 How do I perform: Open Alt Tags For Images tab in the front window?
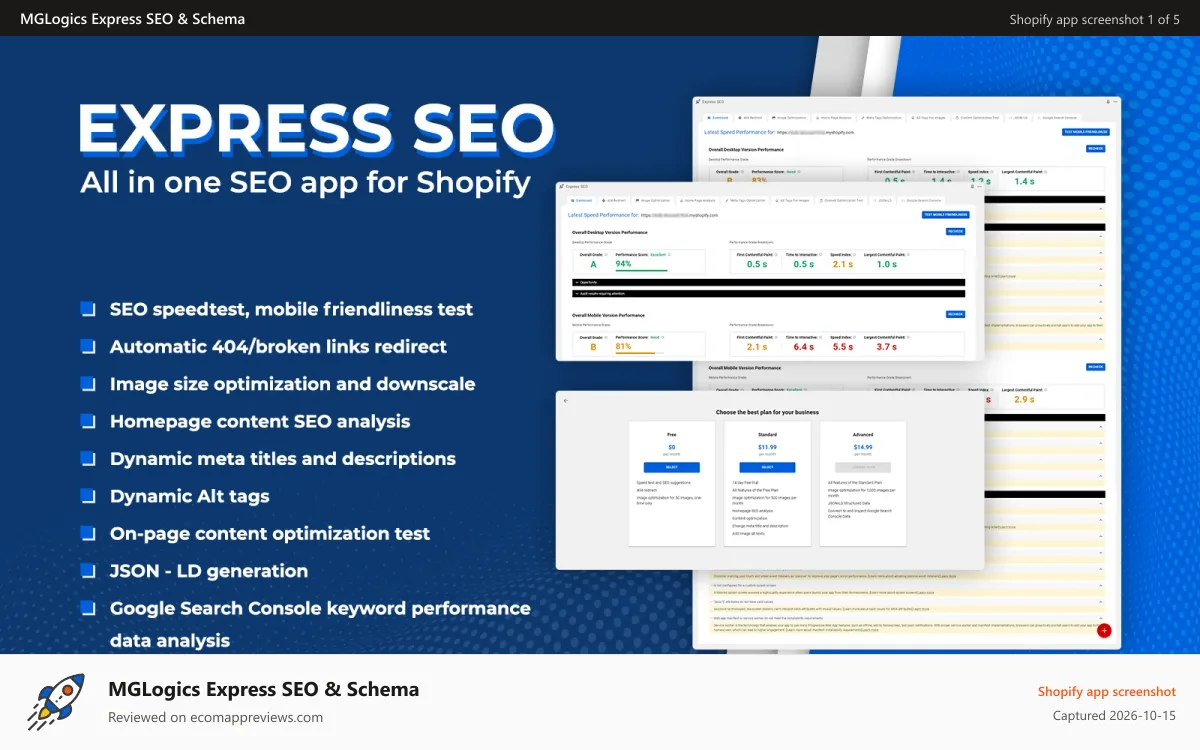pos(792,201)
